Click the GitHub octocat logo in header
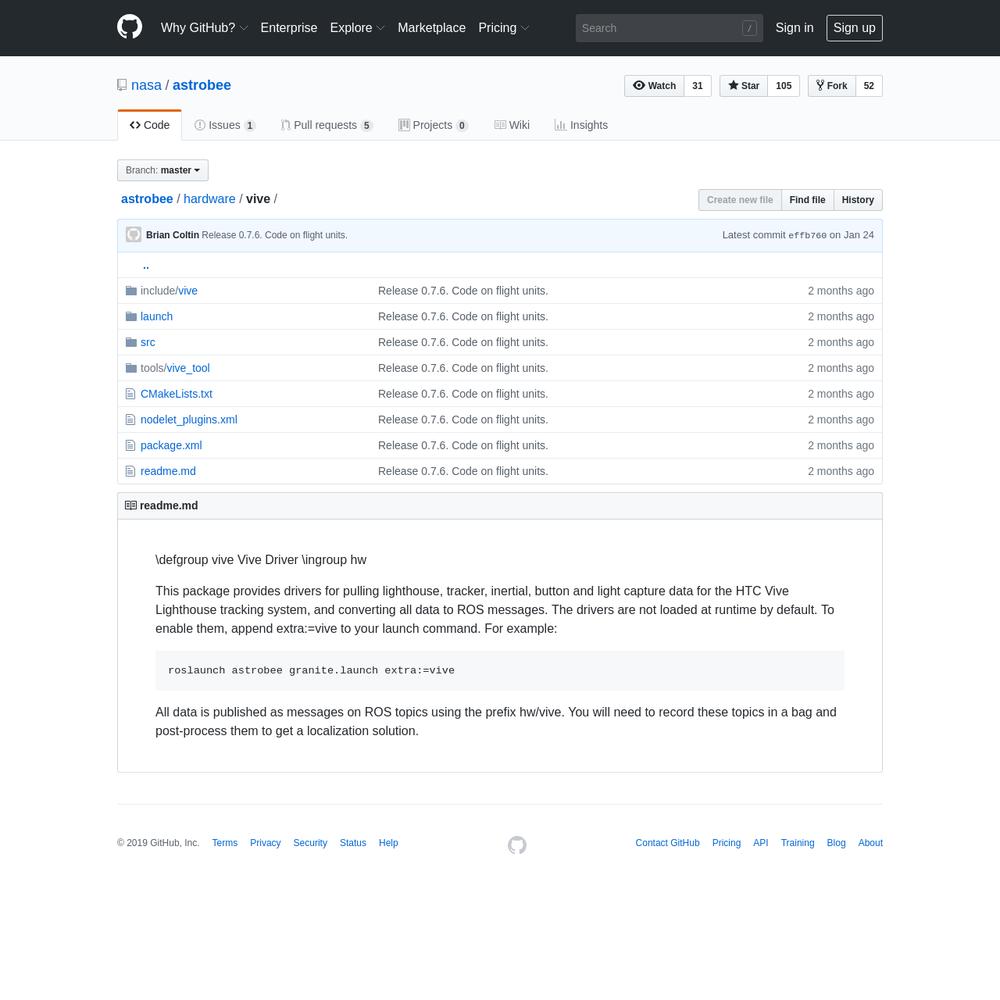Screen dimensions: 1000x1000 tap(129, 27)
